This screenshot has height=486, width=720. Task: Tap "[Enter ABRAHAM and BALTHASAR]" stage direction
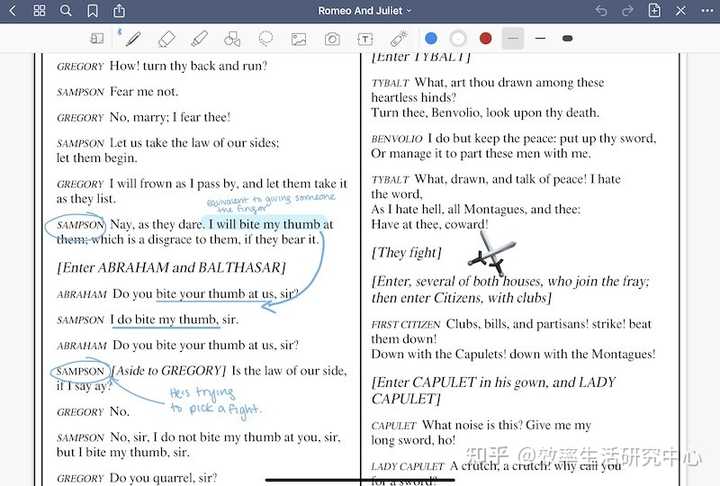click(x=171, y=267)
